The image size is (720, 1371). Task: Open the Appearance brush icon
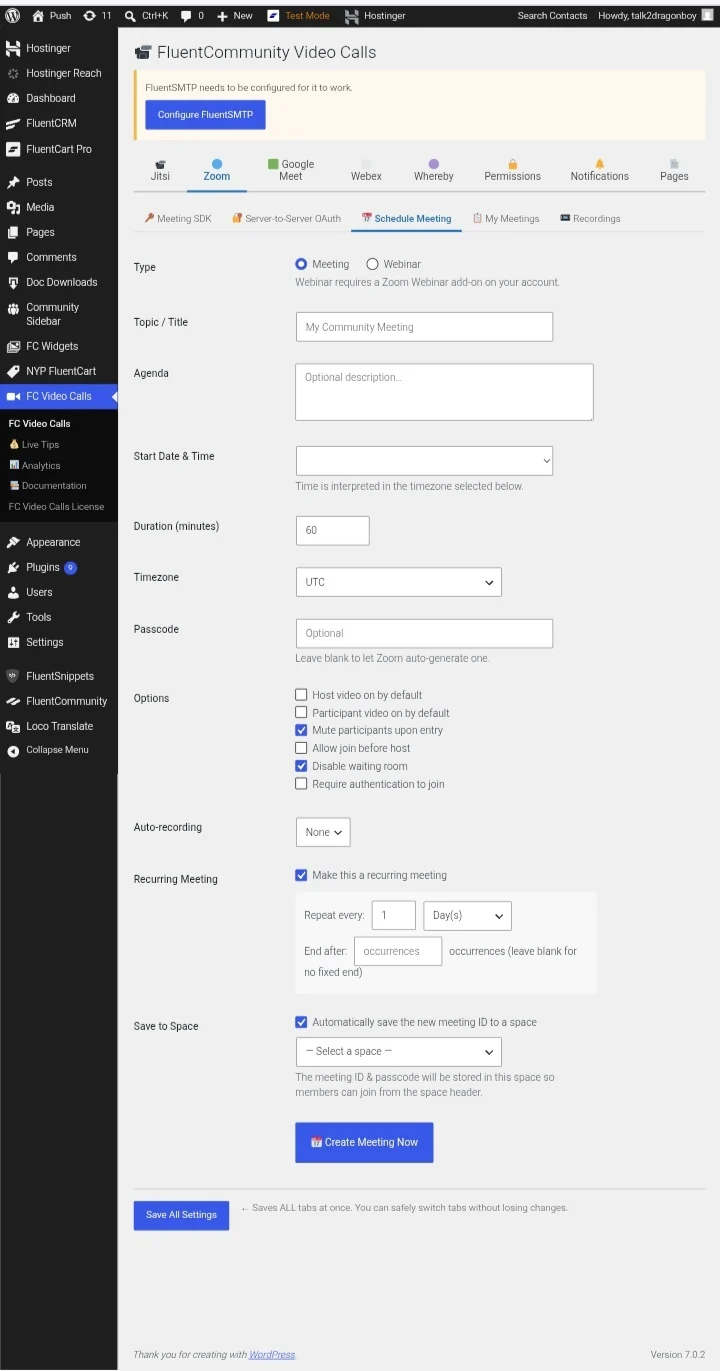coord(13,542)
